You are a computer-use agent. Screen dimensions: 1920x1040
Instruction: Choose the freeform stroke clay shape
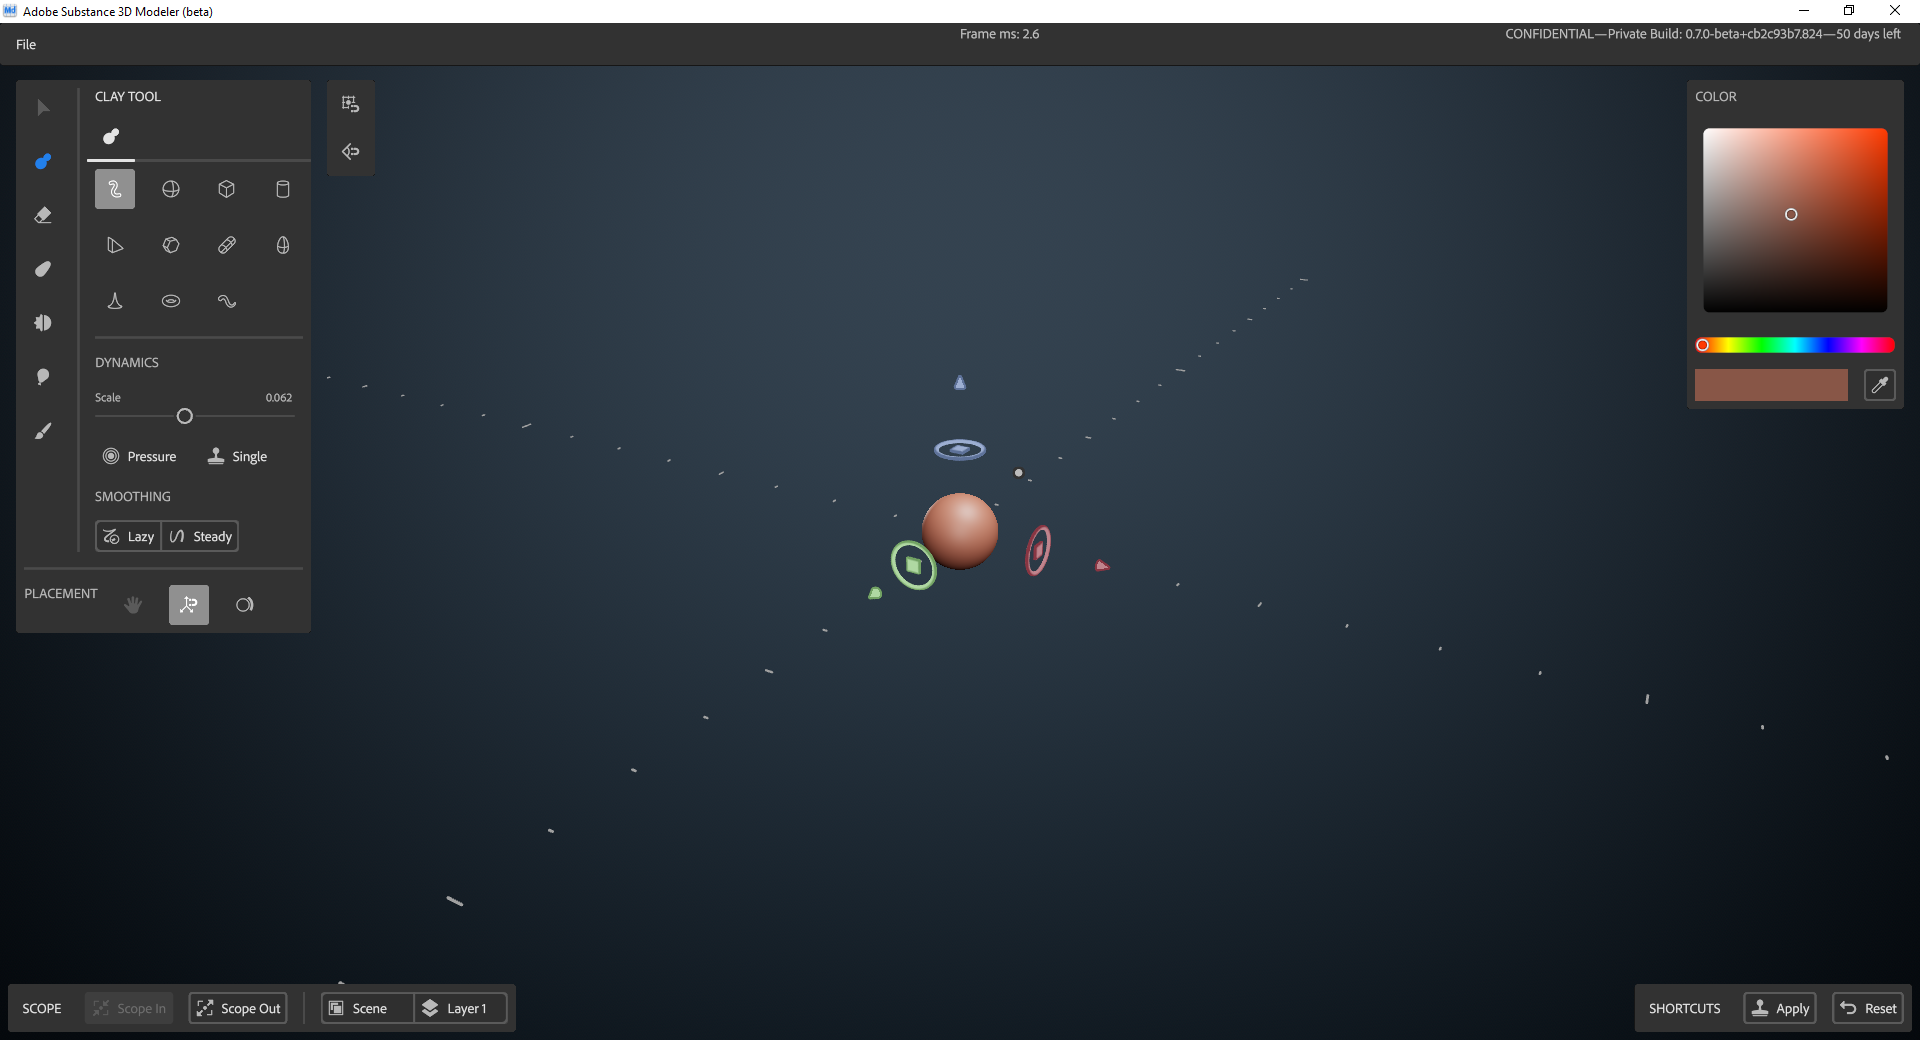[115, 189]
